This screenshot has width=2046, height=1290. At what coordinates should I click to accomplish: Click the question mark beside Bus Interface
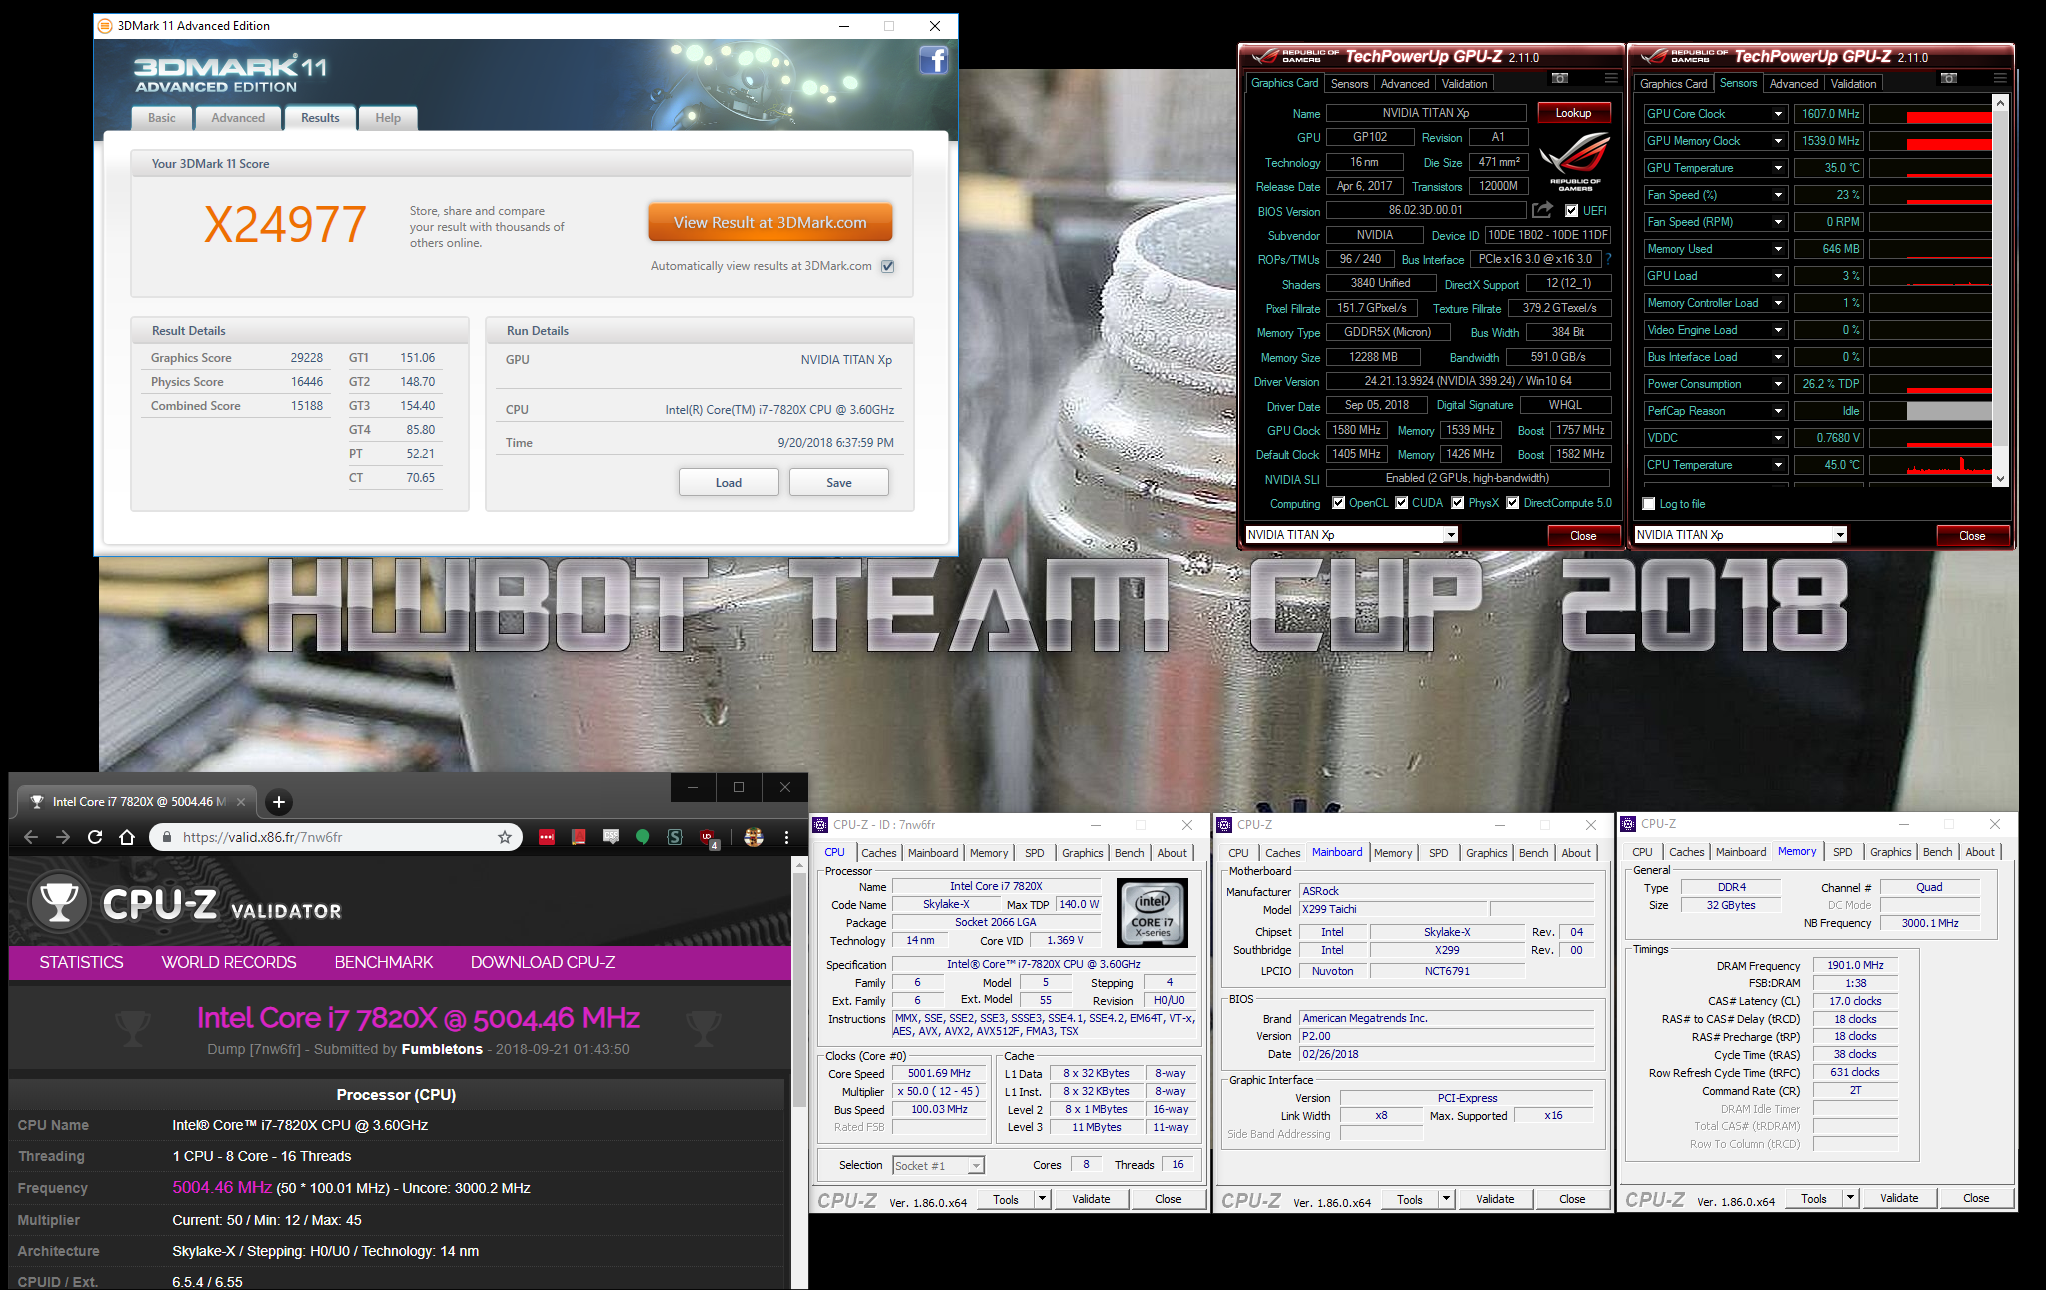(x=1609, y=259)
